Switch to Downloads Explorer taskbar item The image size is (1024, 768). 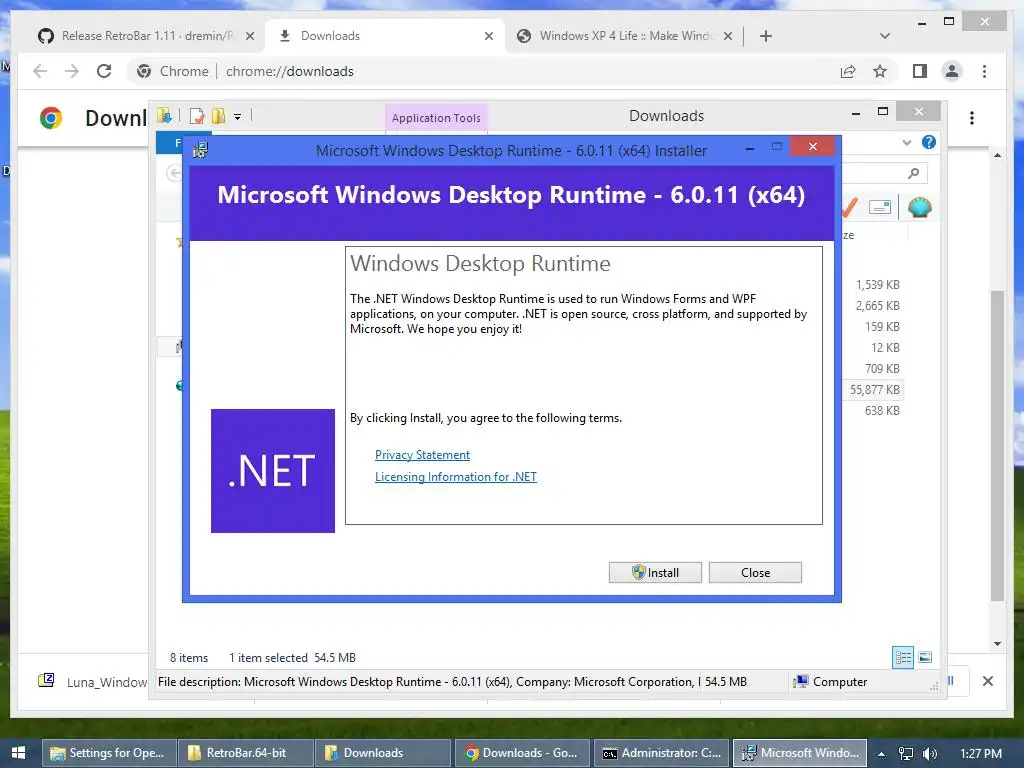(x=382, y=753)
